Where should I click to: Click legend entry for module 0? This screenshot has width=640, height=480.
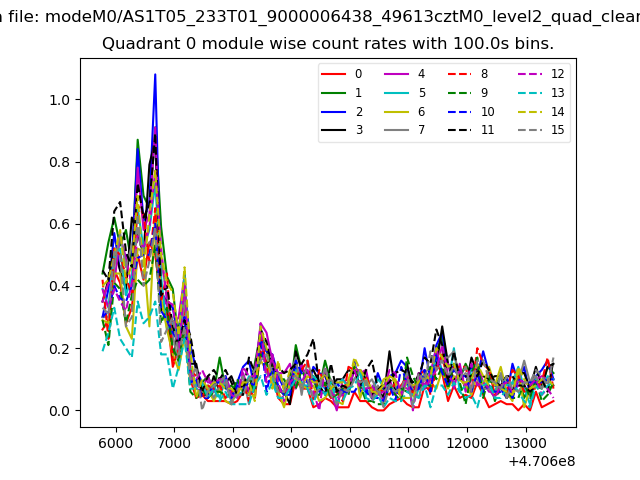pyautogui.click(x=341, y=74)
